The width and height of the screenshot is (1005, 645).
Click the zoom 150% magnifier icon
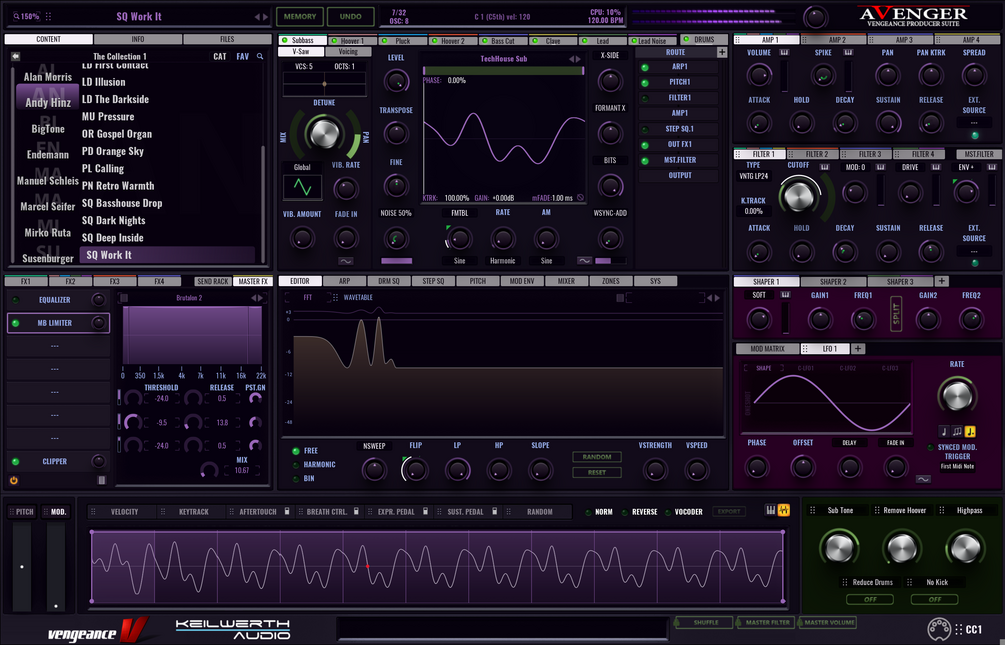pos(17,17)
